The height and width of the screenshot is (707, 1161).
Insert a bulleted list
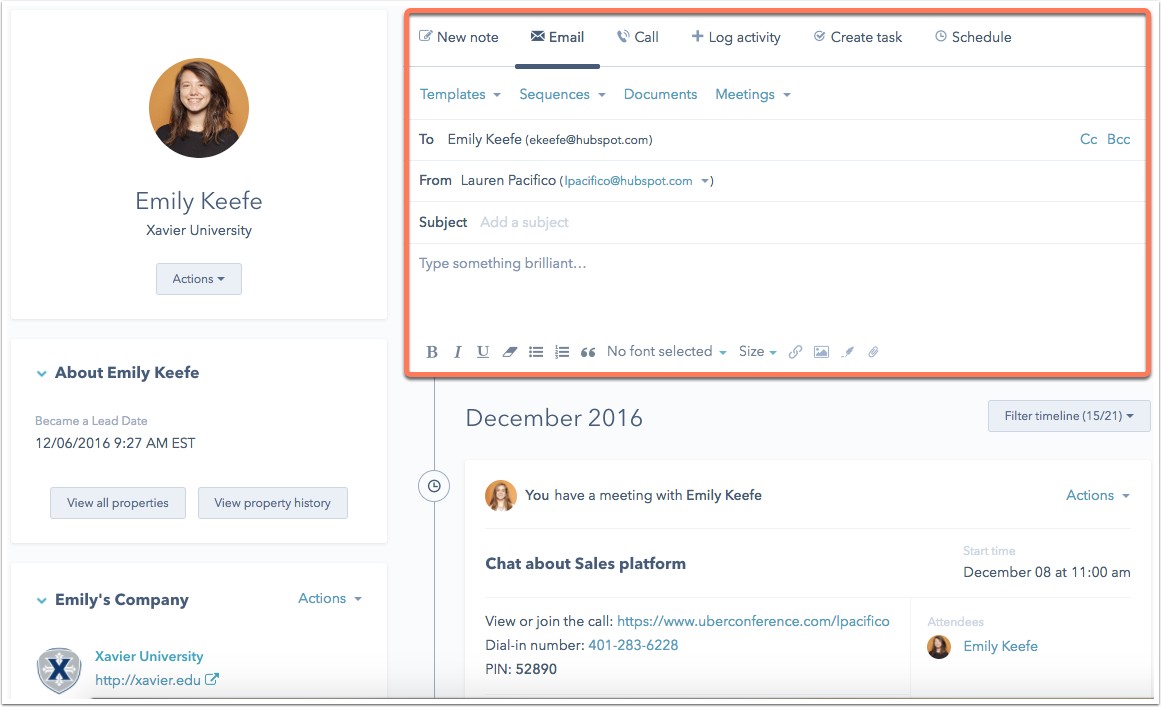click(536, 352)
